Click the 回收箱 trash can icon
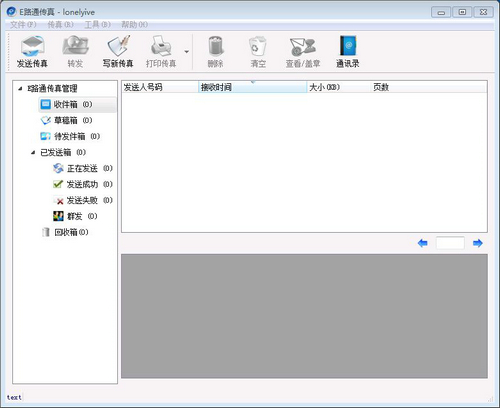 [46, 232]
